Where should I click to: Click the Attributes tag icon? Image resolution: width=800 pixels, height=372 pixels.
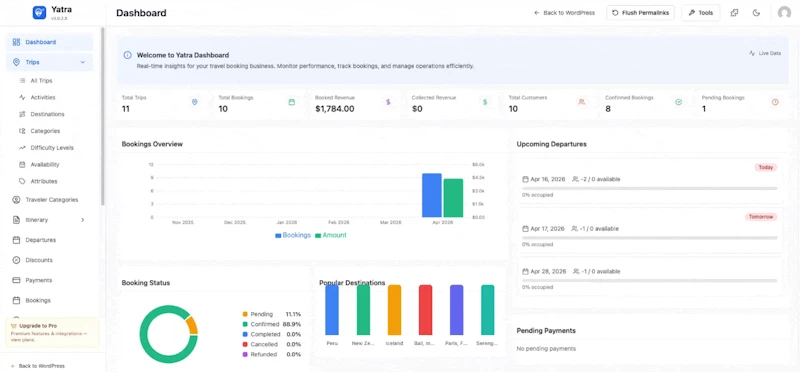coord(22,181)
